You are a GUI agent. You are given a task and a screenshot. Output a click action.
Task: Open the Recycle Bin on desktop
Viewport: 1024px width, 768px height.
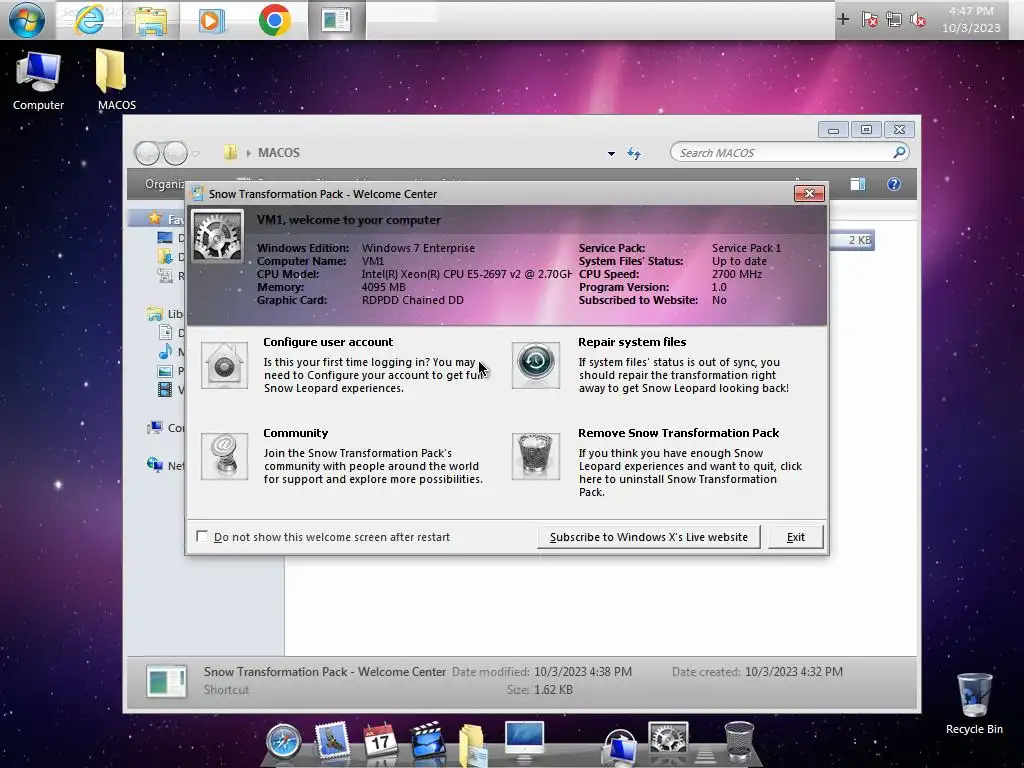pyautogui.click(x=974, y=704)
